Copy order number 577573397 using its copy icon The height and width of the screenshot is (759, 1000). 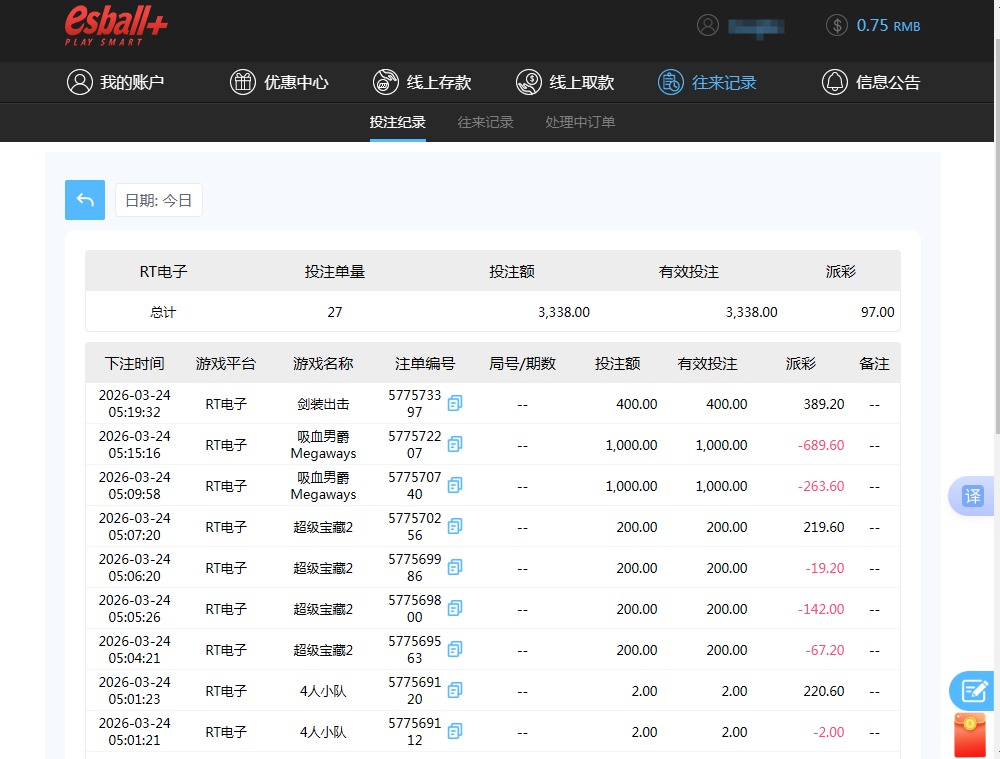click(x=455, y=404)
